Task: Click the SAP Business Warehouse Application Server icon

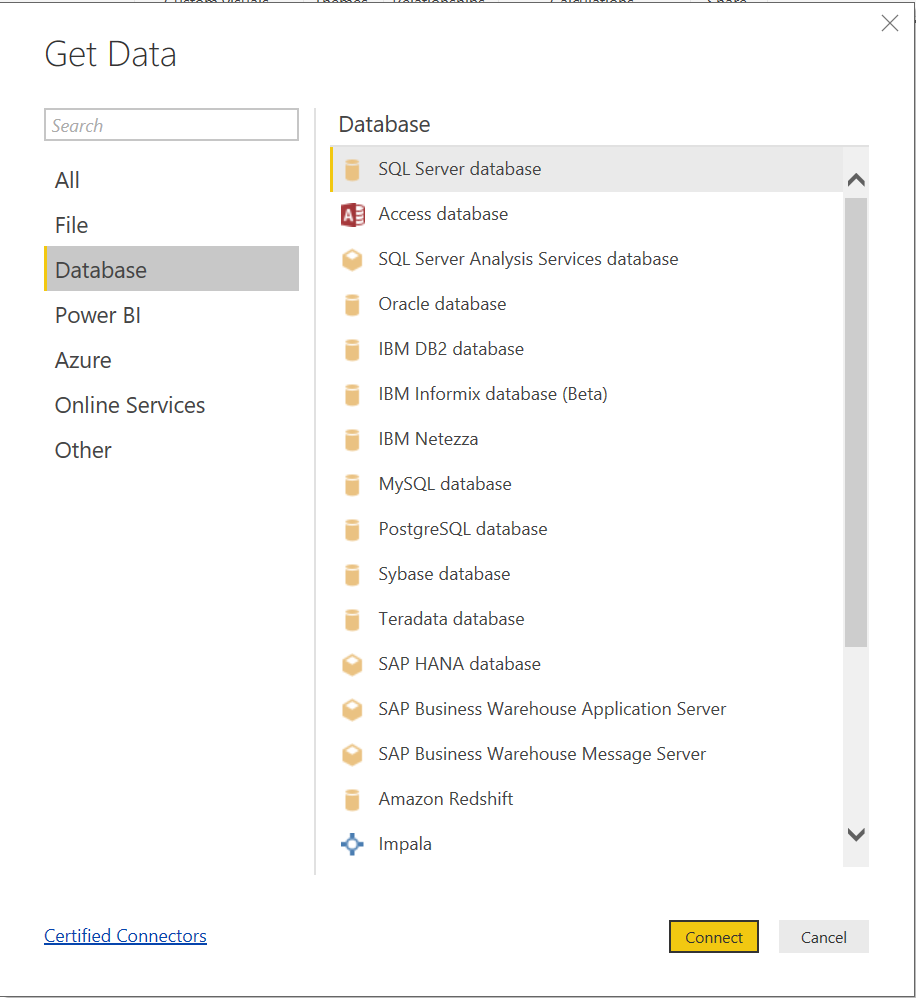Action: (352, 710)
